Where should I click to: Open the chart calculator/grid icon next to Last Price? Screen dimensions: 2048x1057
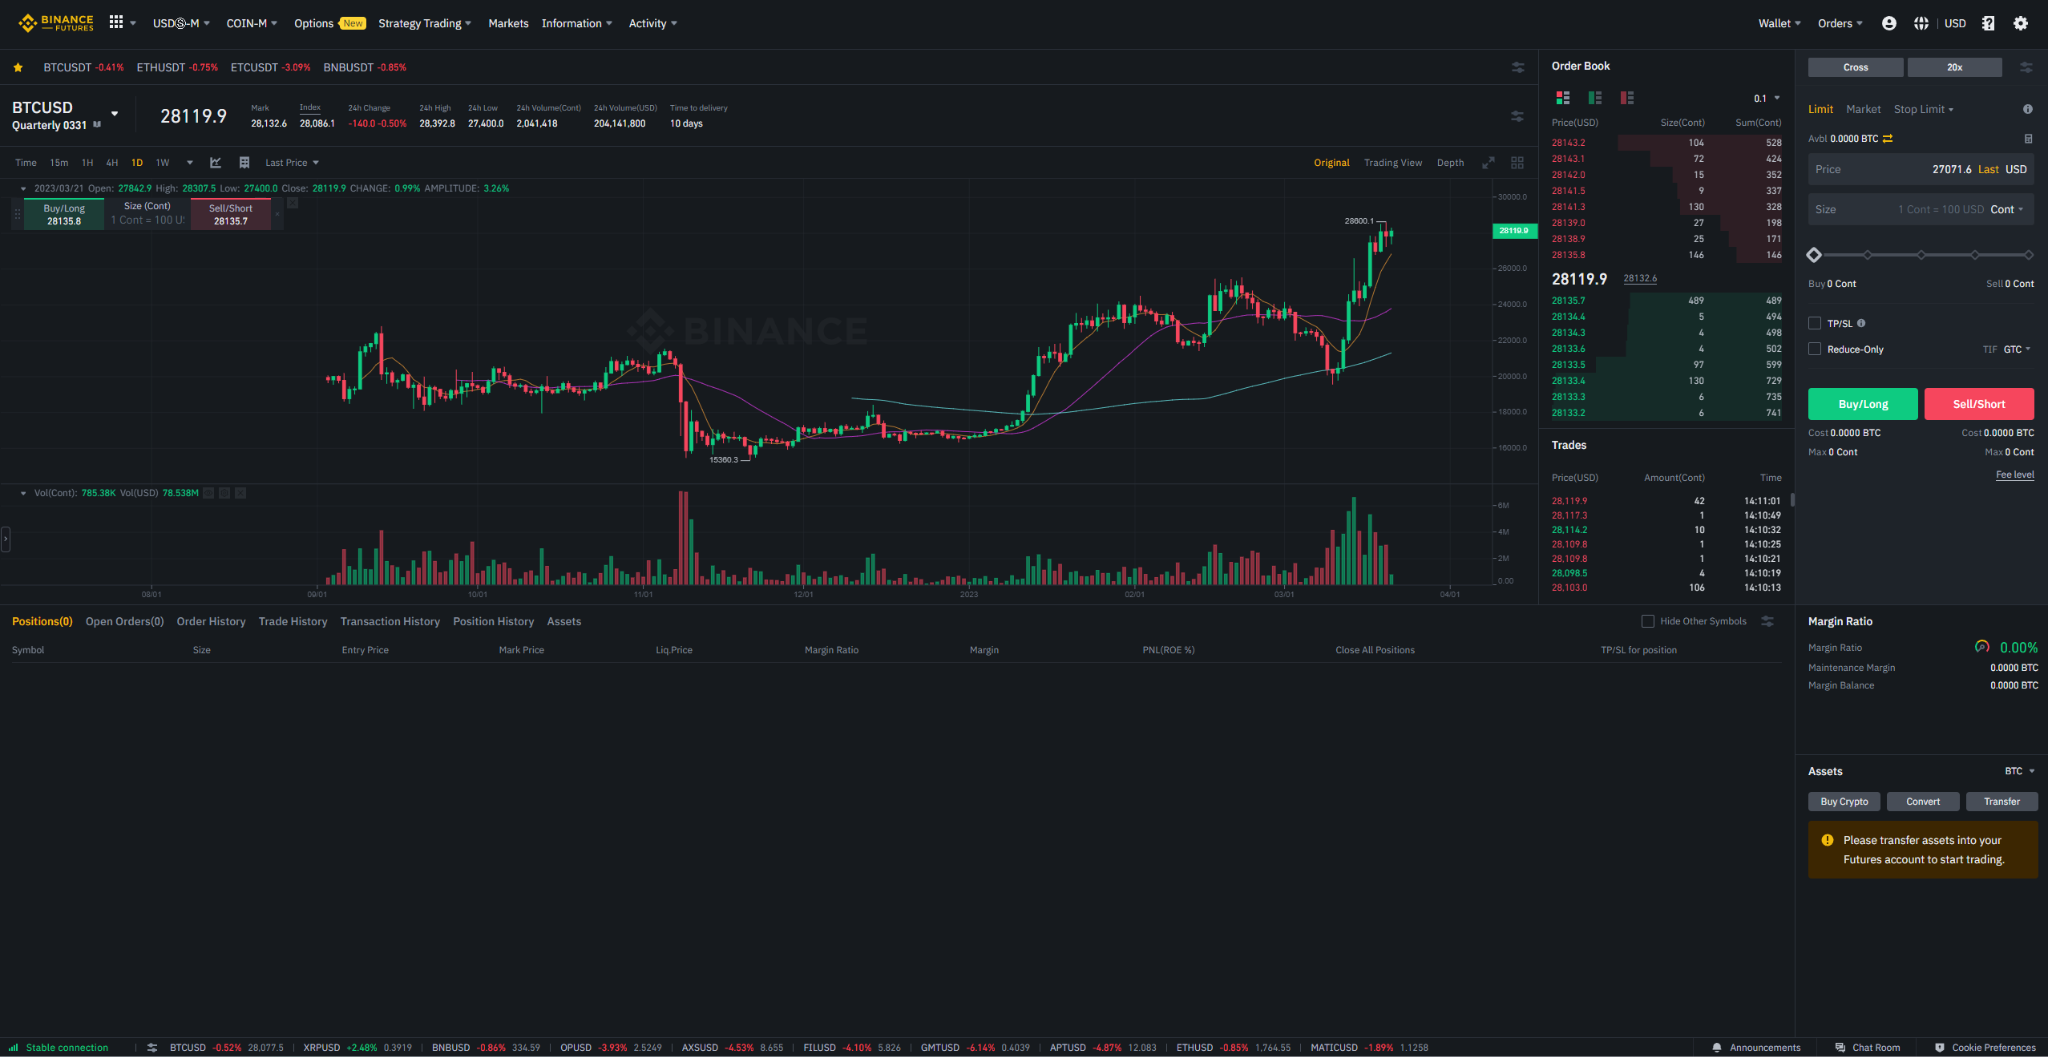[x=244, y=162]
